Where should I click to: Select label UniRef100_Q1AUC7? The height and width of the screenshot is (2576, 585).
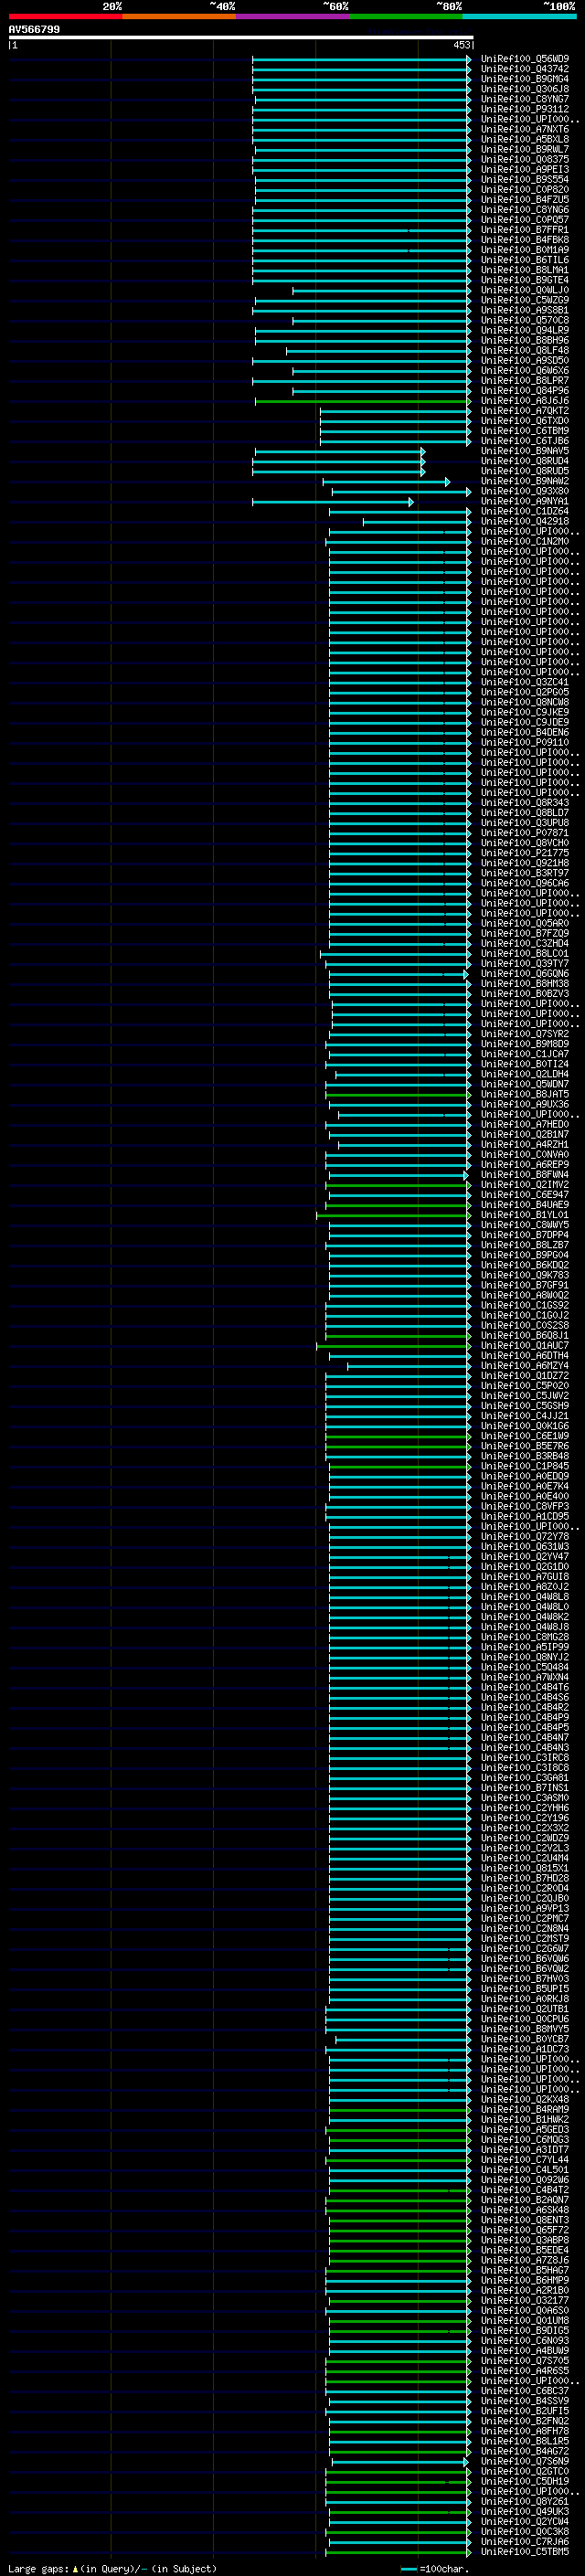(x=524, y=1346)
